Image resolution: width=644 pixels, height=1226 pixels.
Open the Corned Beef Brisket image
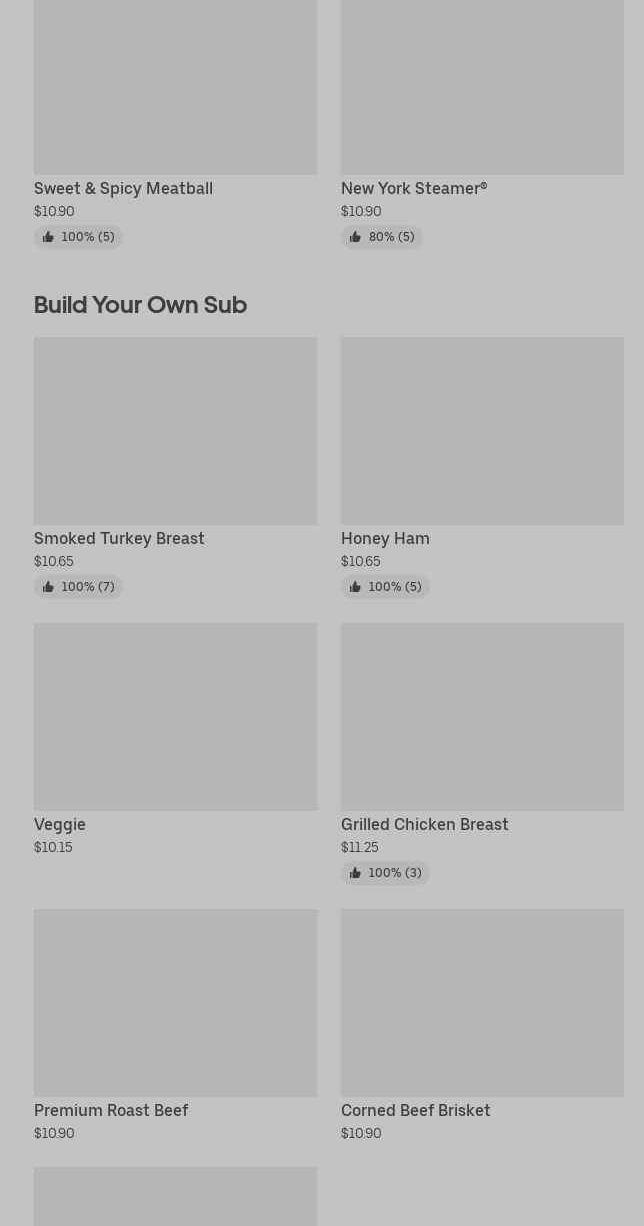click(482, 1002)
